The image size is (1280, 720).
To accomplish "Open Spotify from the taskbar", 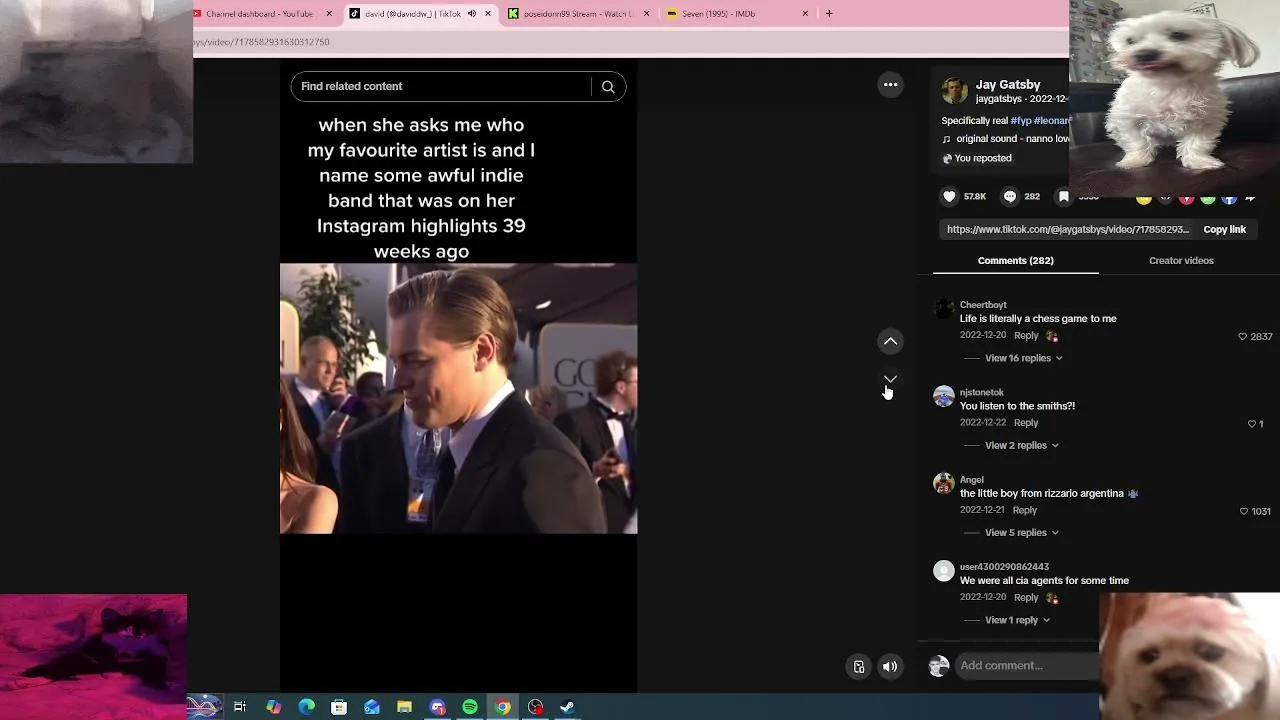I will tap(470, 707).
